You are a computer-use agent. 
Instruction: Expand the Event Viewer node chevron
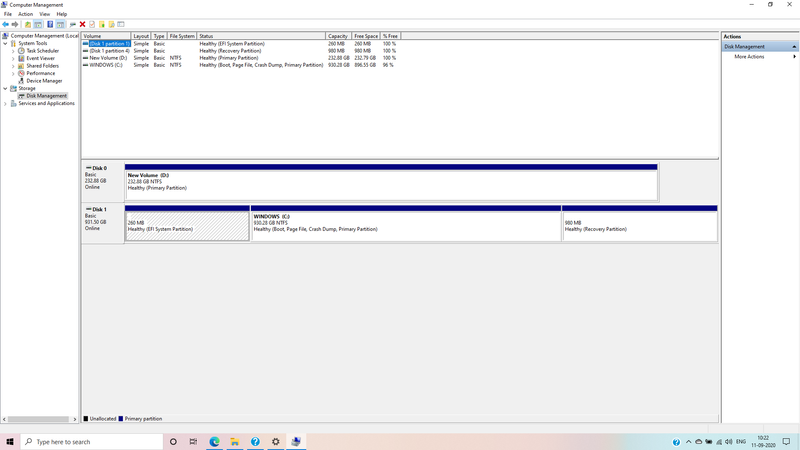(13, 58)
